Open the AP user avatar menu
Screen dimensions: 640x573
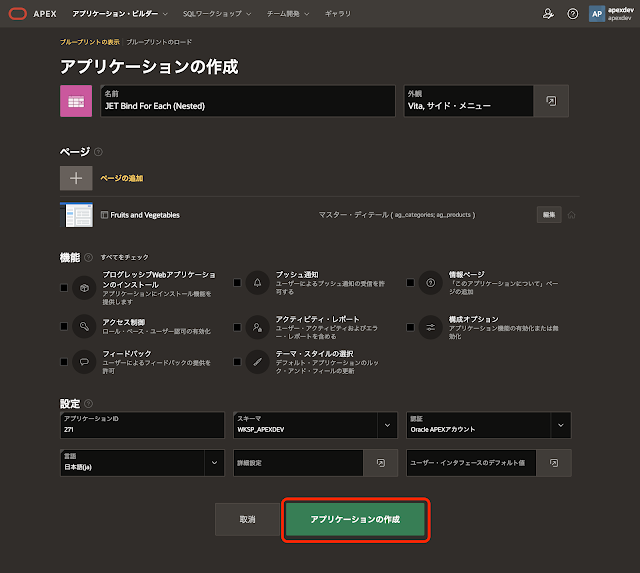(597, 14)
